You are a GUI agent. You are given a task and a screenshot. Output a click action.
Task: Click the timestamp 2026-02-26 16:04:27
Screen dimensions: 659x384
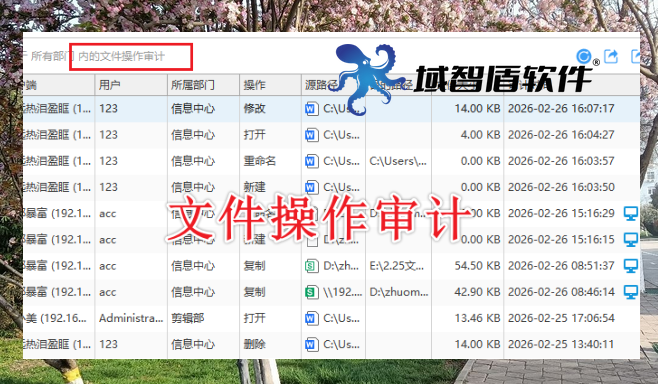[561, 135]
